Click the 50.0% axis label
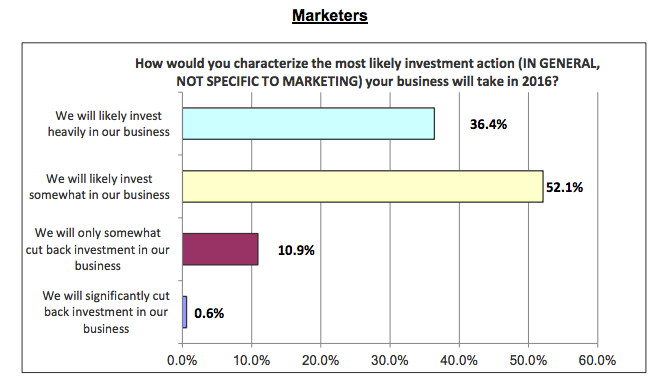 click(x=528, y=360)
